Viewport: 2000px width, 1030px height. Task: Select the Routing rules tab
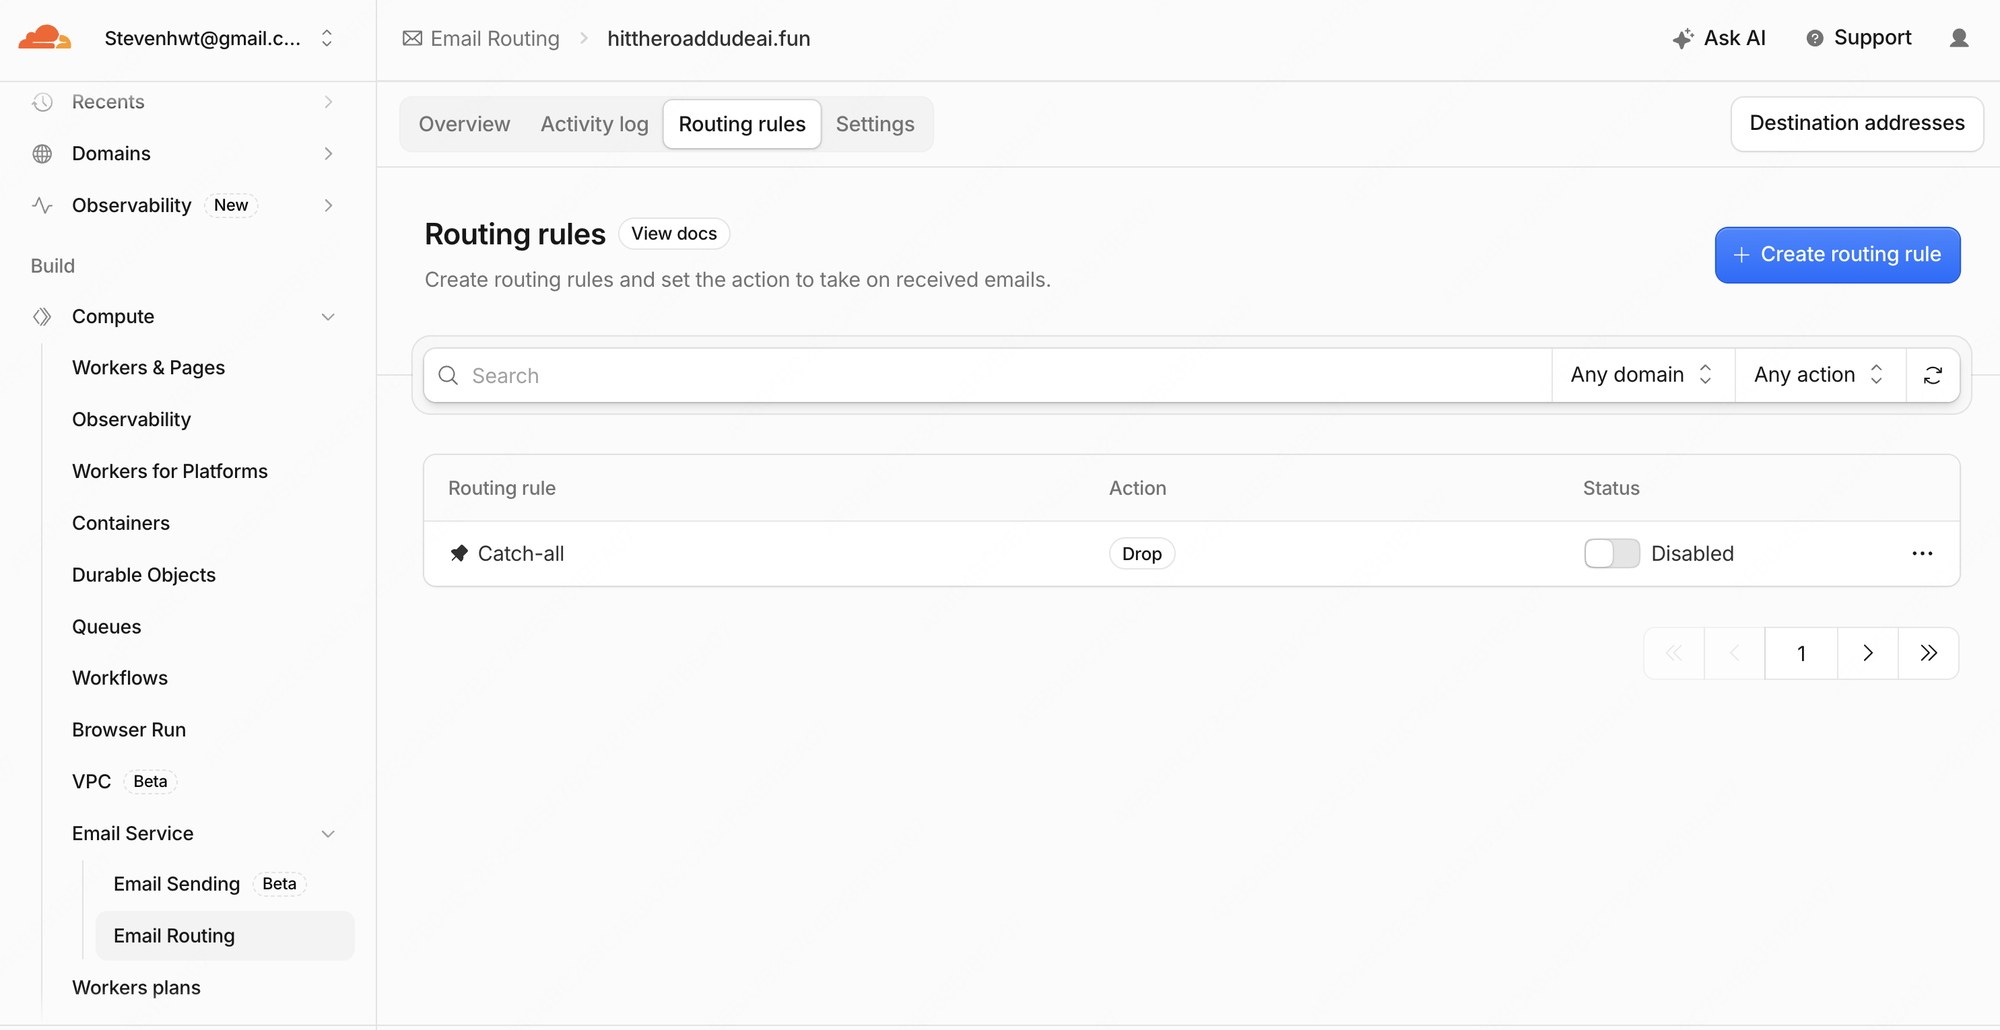(x=742, y=124)
